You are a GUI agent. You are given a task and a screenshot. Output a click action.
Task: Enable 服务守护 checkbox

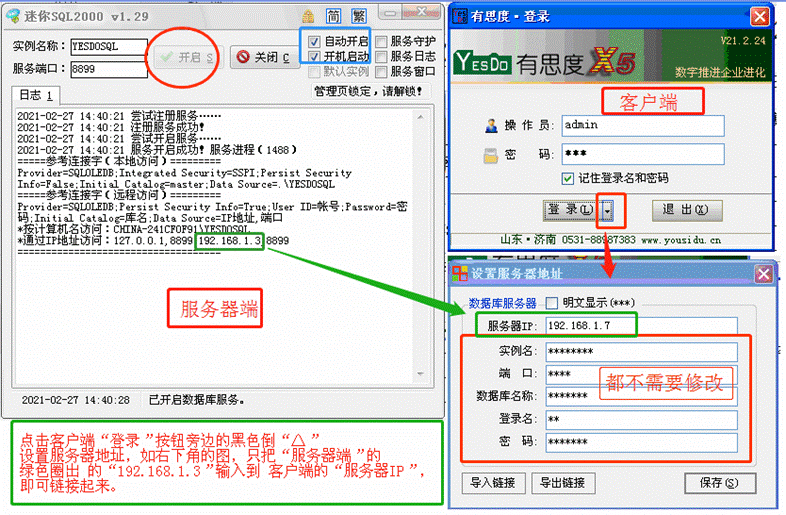tap(381, 41)
